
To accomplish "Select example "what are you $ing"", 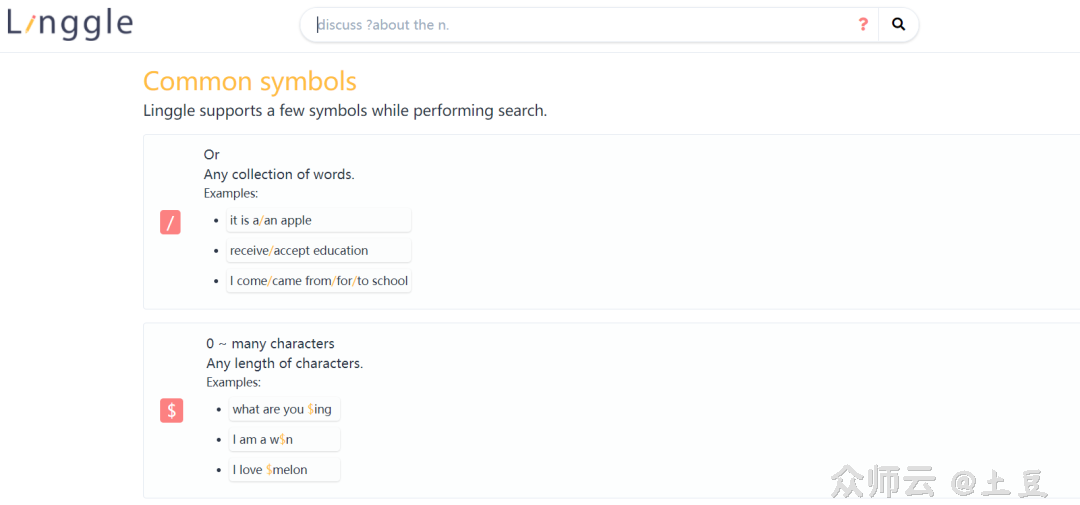I will coord(284,409).
